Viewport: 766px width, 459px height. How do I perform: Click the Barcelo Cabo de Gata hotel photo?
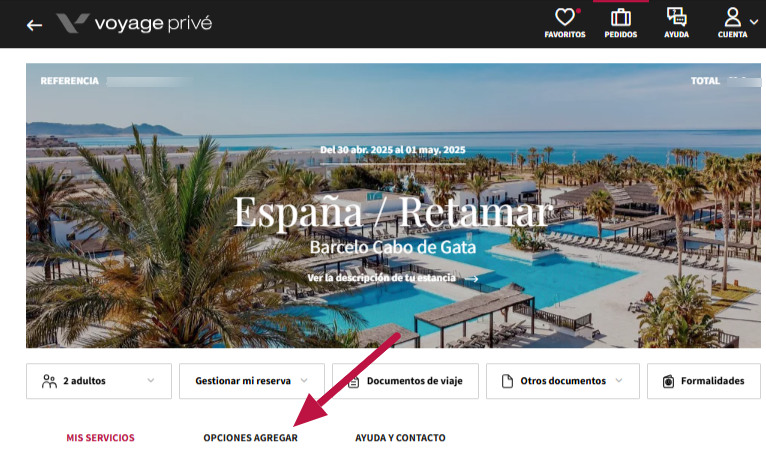point(393,206)
